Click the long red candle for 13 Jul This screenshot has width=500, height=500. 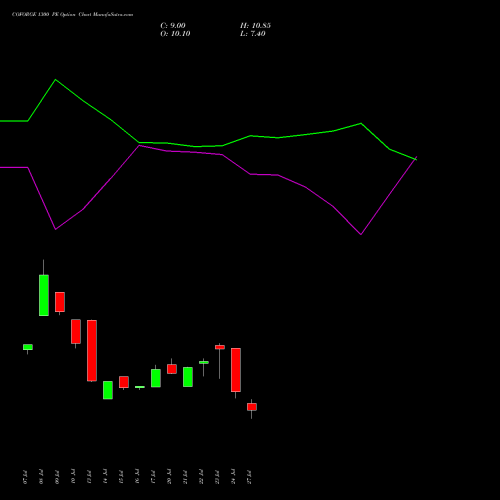coord(92,350)
